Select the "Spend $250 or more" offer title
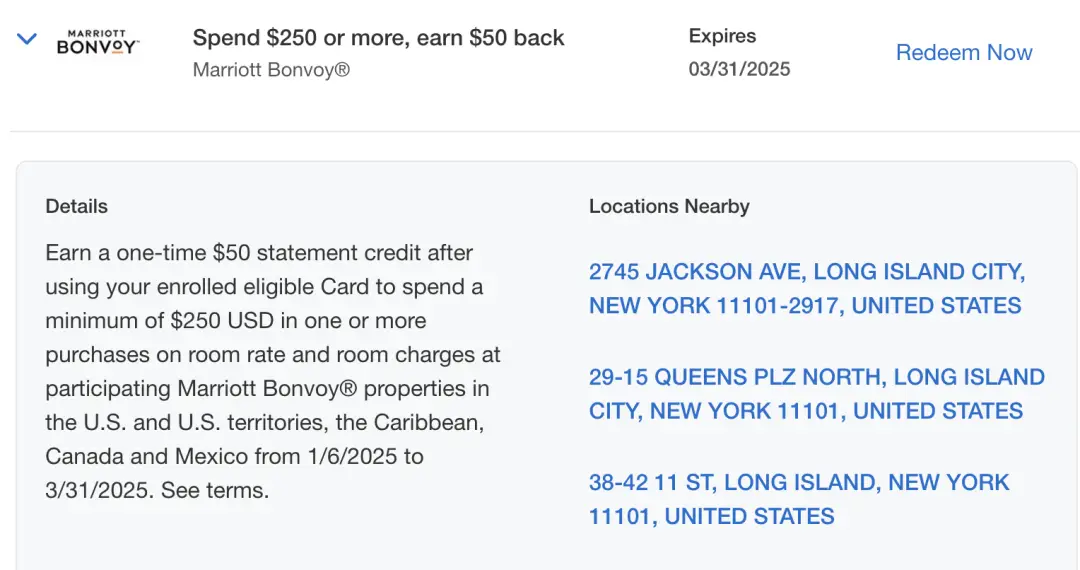The image size is (1080, 570). coord(378,38)
